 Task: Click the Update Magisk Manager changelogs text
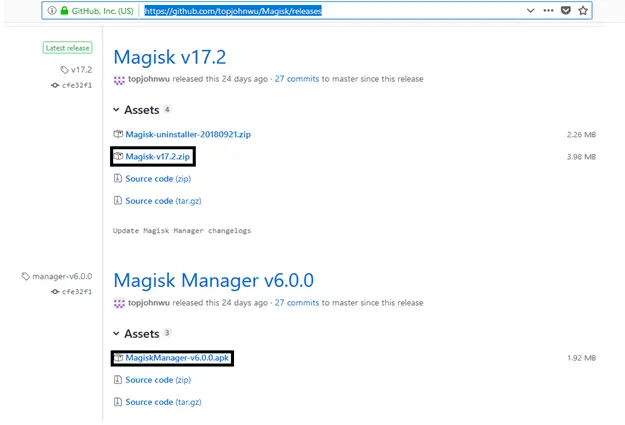(x=182, y=231)
